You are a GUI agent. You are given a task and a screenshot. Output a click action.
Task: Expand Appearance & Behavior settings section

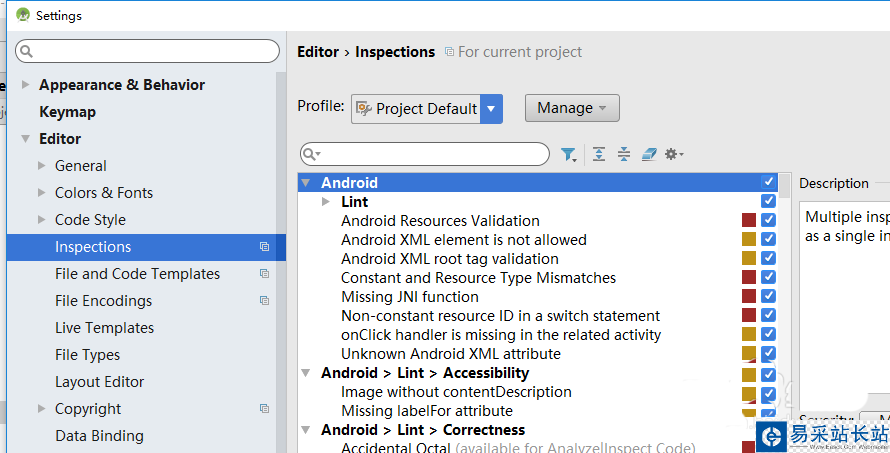(x=25, y=85)
